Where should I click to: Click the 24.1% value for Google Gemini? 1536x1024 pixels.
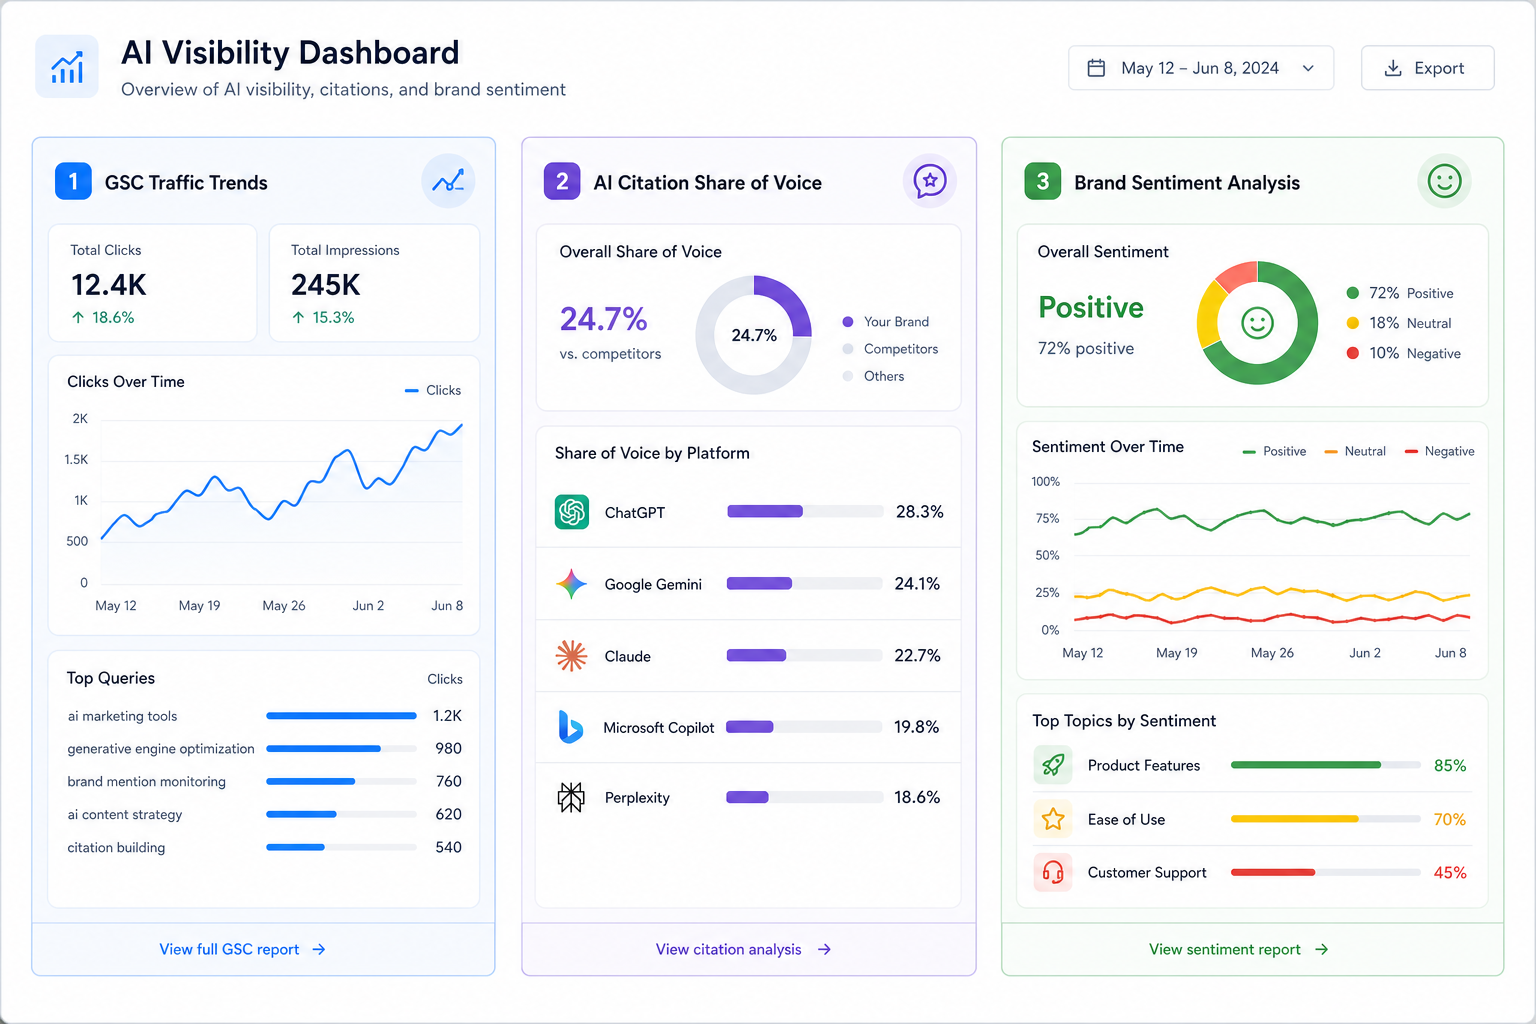click(x=917, y=584)
